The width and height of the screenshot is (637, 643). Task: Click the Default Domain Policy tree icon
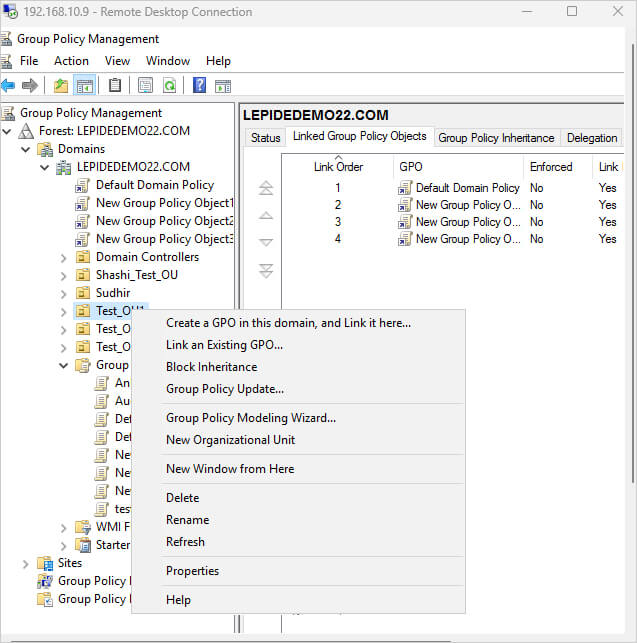click(82, 185)
